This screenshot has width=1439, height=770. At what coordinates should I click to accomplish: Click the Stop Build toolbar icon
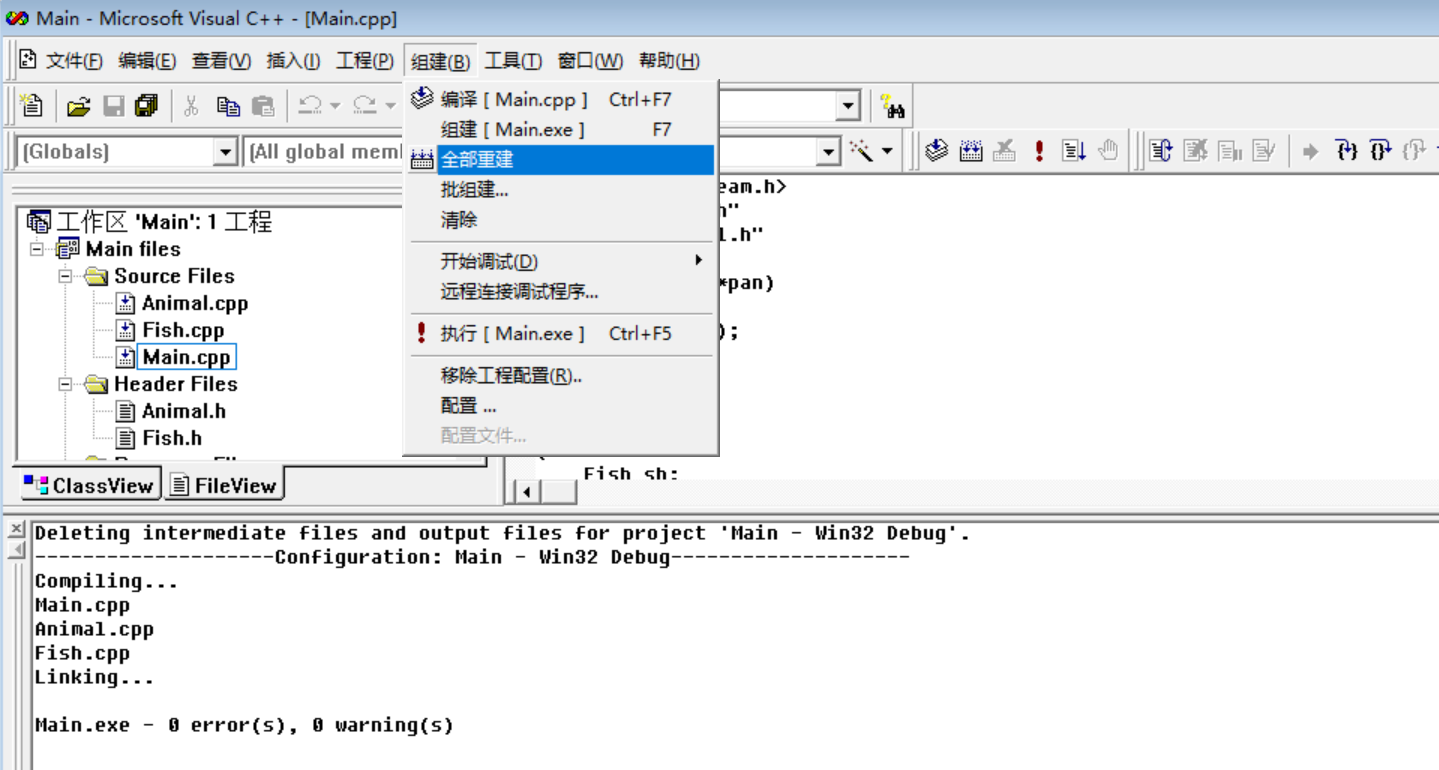pos(1005,151)
